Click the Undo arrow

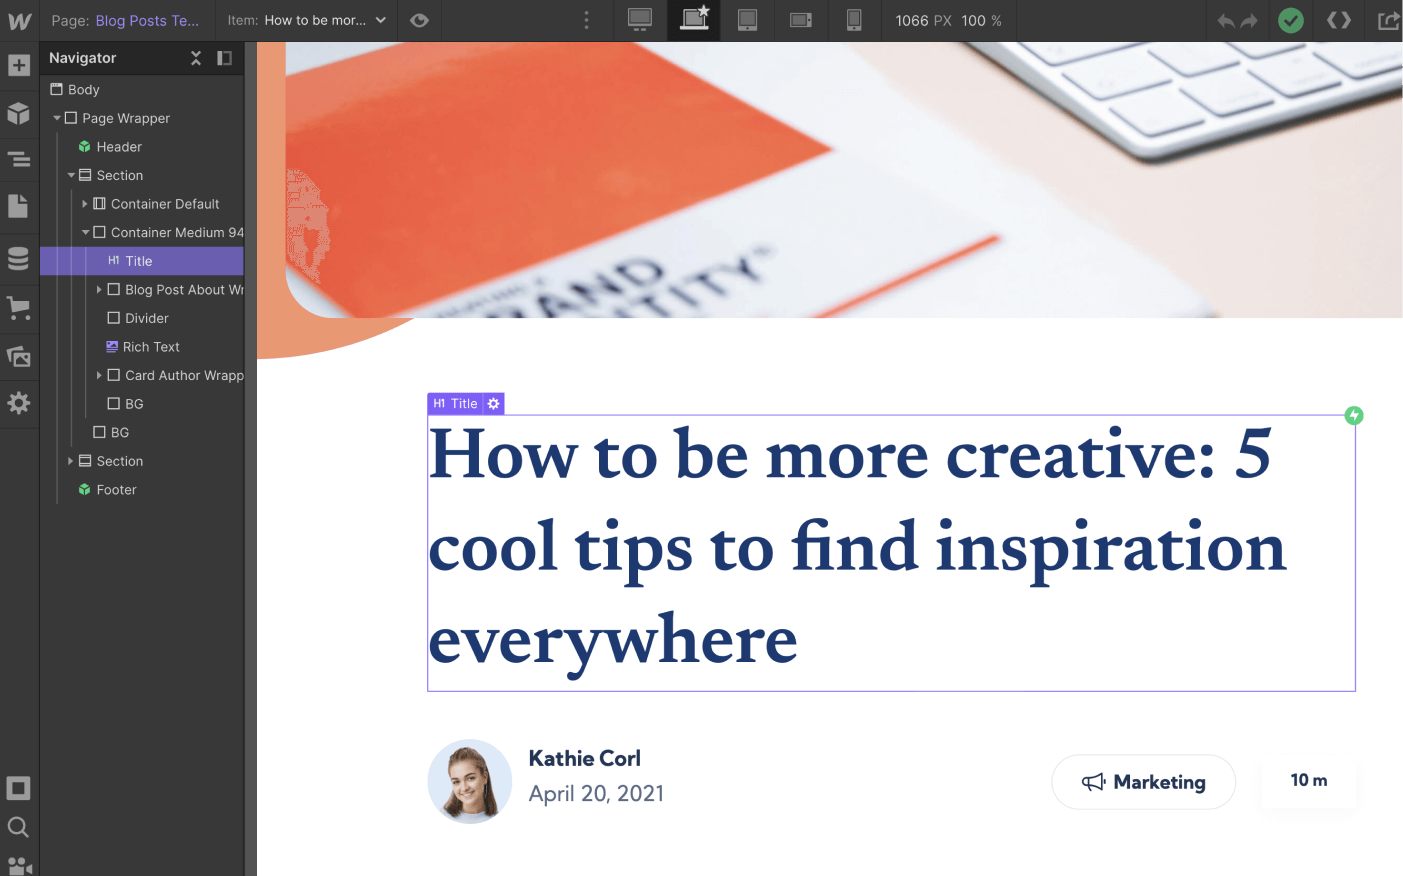click(x=1228, y=20)
